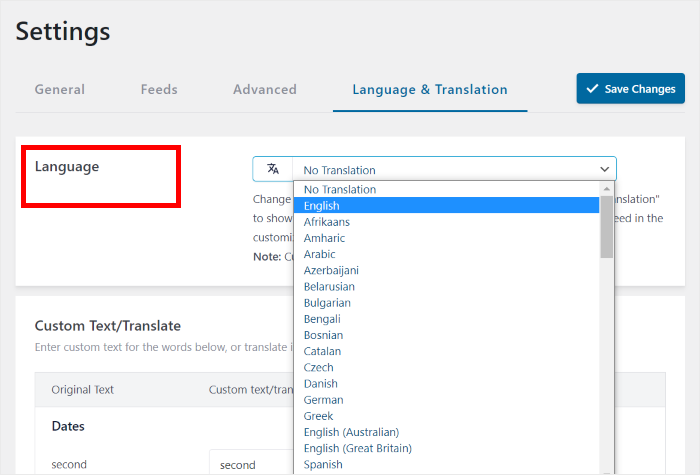Choose English from the language list
Image resolution: width=700 pixels, height=475 pixels.
tap(322, 206)
